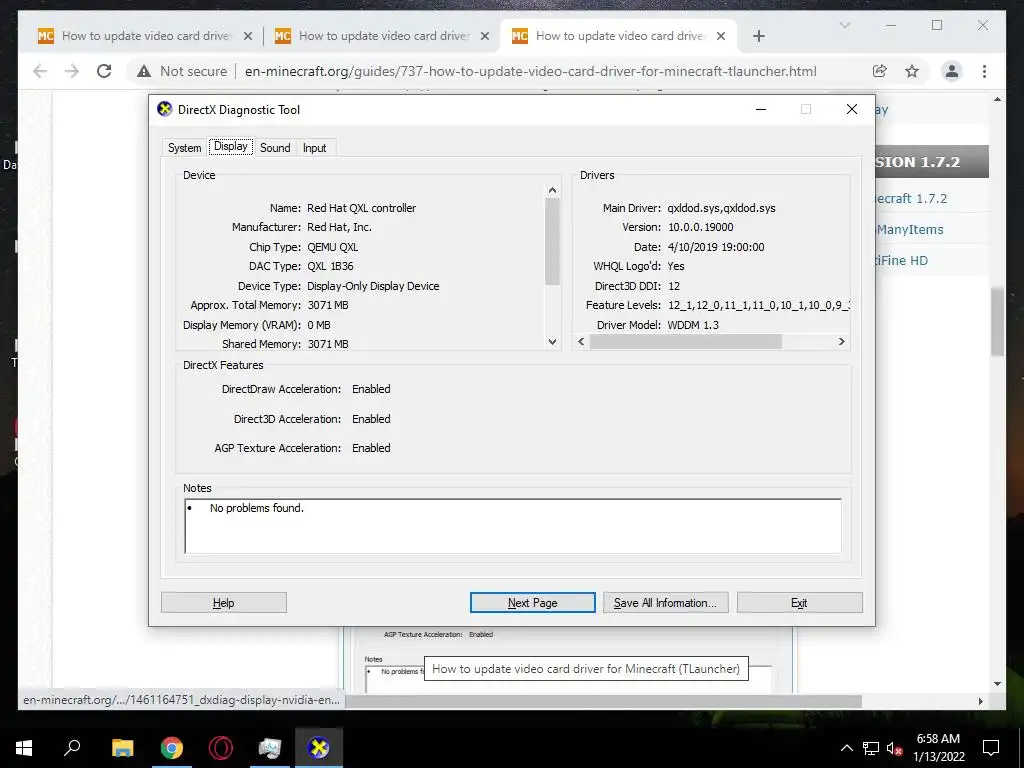Click the Chrome address bar URL

(x=530, y=71)
